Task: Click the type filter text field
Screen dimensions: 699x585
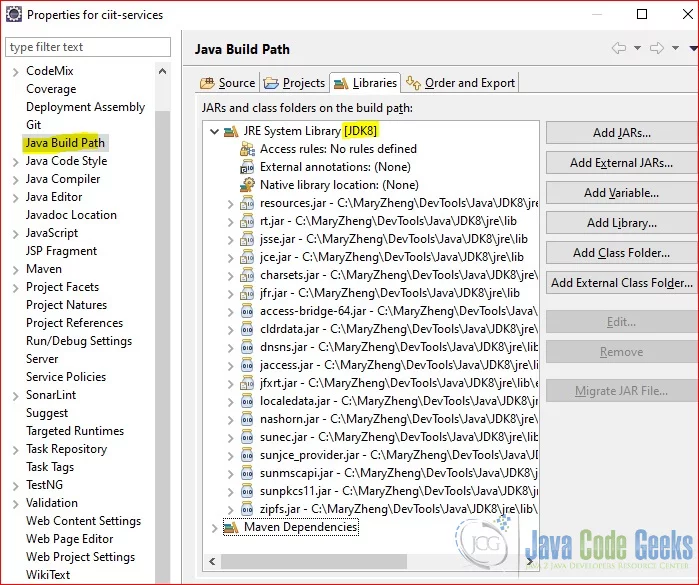Action: [x=88, y=47]
